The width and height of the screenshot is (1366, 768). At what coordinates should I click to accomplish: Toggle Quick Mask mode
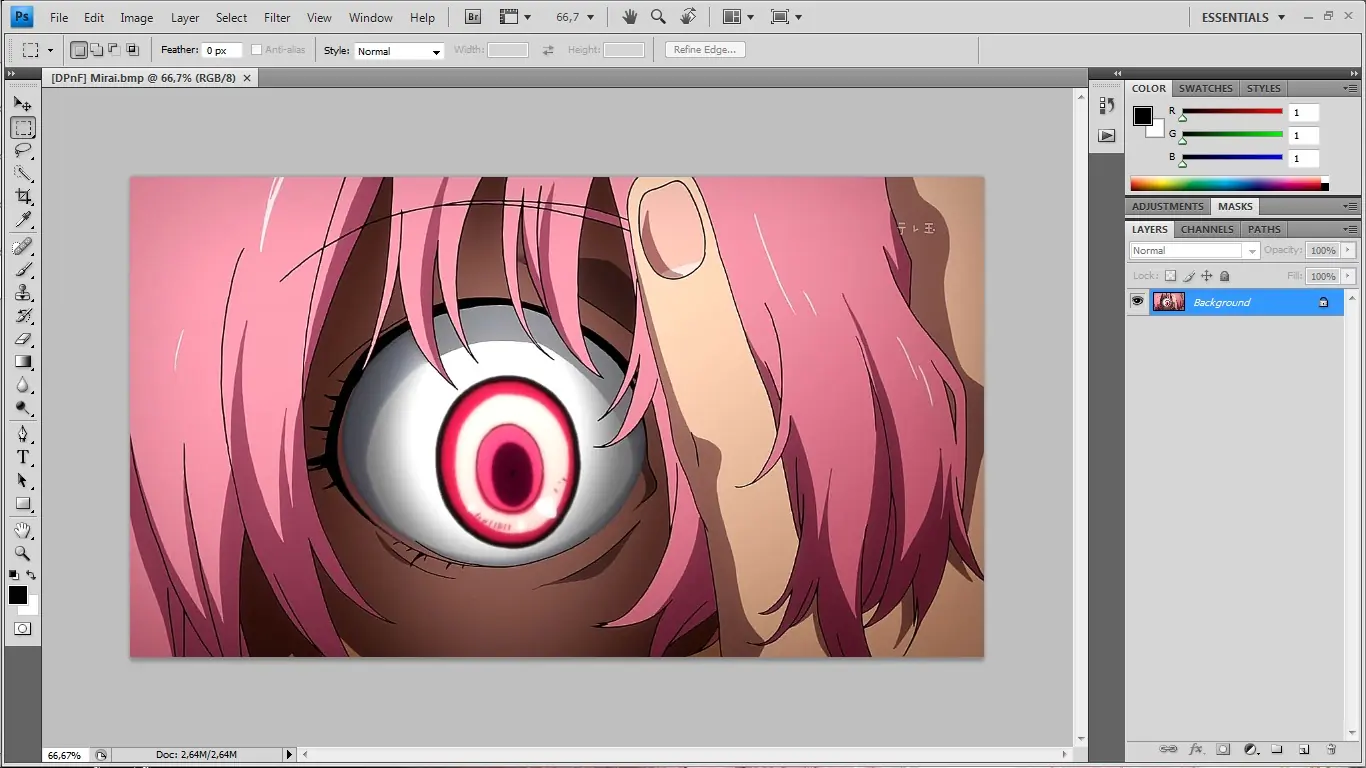(x=22, y=629)
